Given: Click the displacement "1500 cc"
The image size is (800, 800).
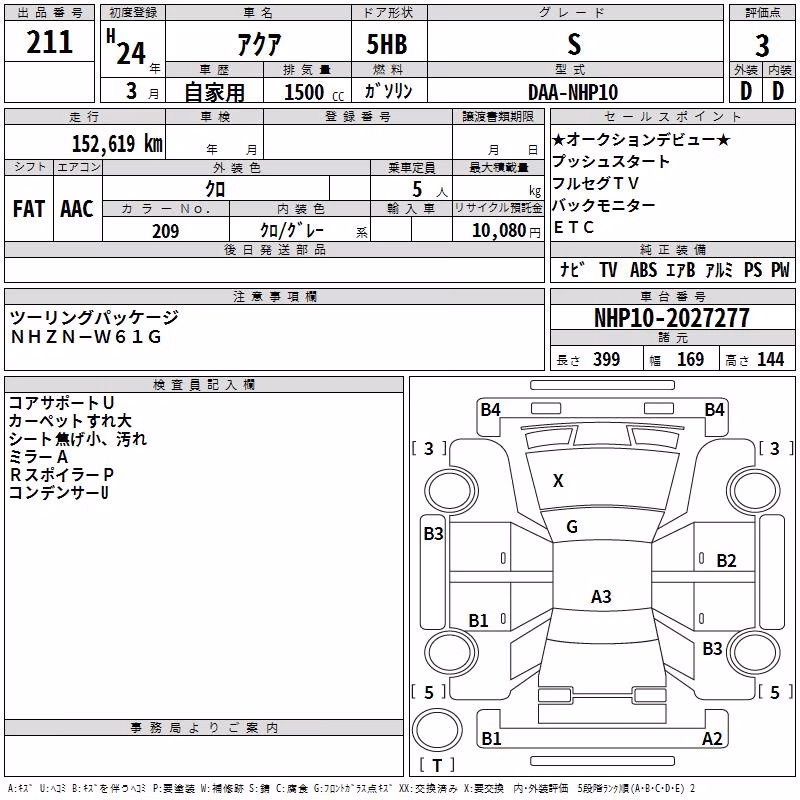Looking at the screenshot, I should coord(314,92).
